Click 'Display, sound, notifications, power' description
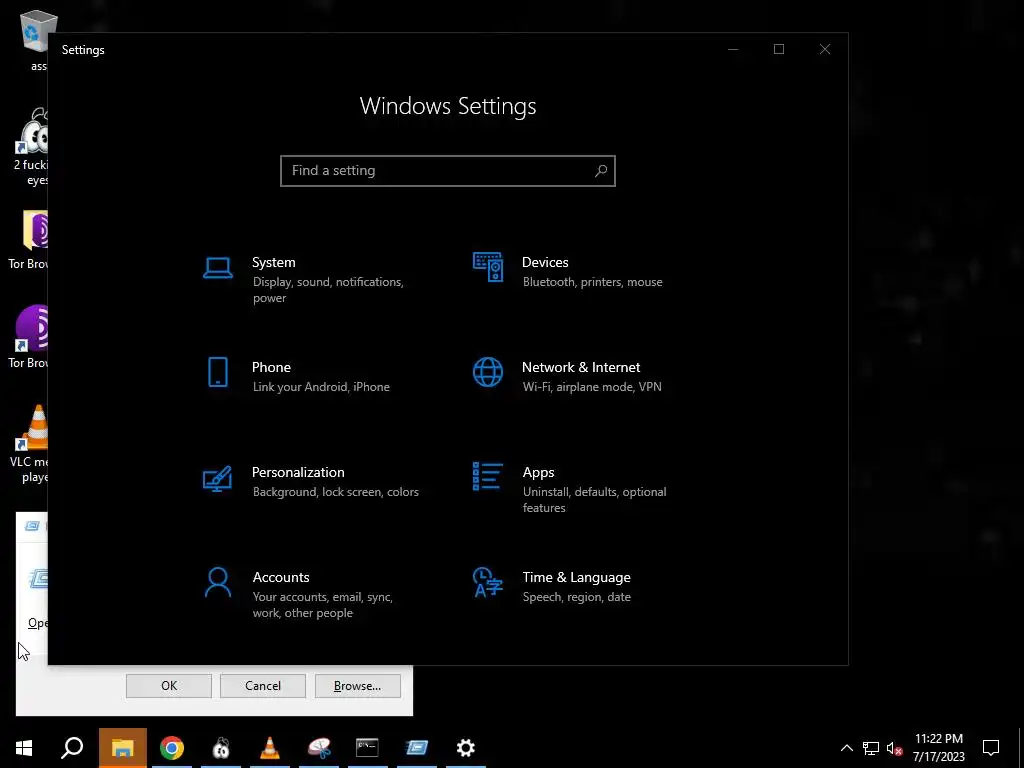This screenshot has height=768, width=1024. click(x=328, y=290)
